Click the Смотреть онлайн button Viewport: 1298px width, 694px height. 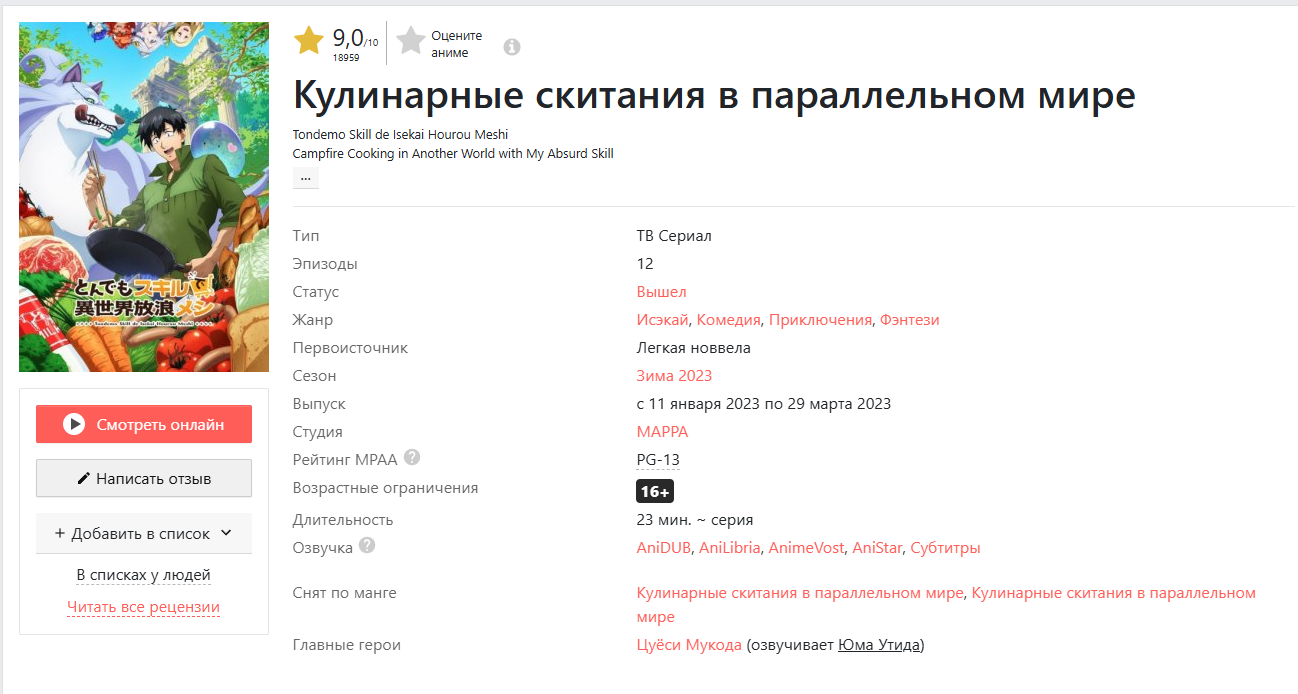click(144, 424)
